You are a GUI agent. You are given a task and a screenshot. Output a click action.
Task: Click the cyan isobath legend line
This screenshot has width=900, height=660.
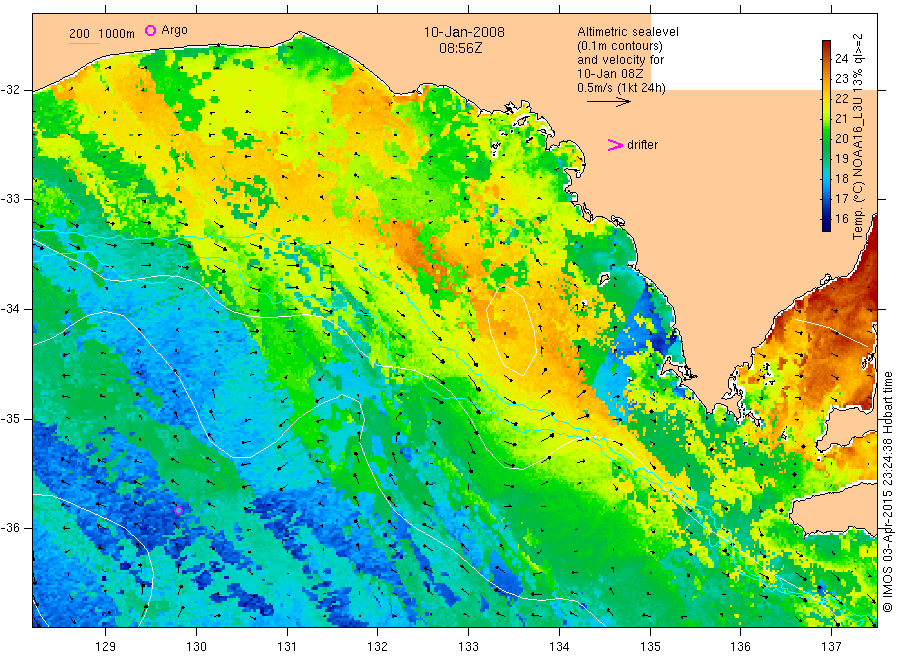(84, 42)
